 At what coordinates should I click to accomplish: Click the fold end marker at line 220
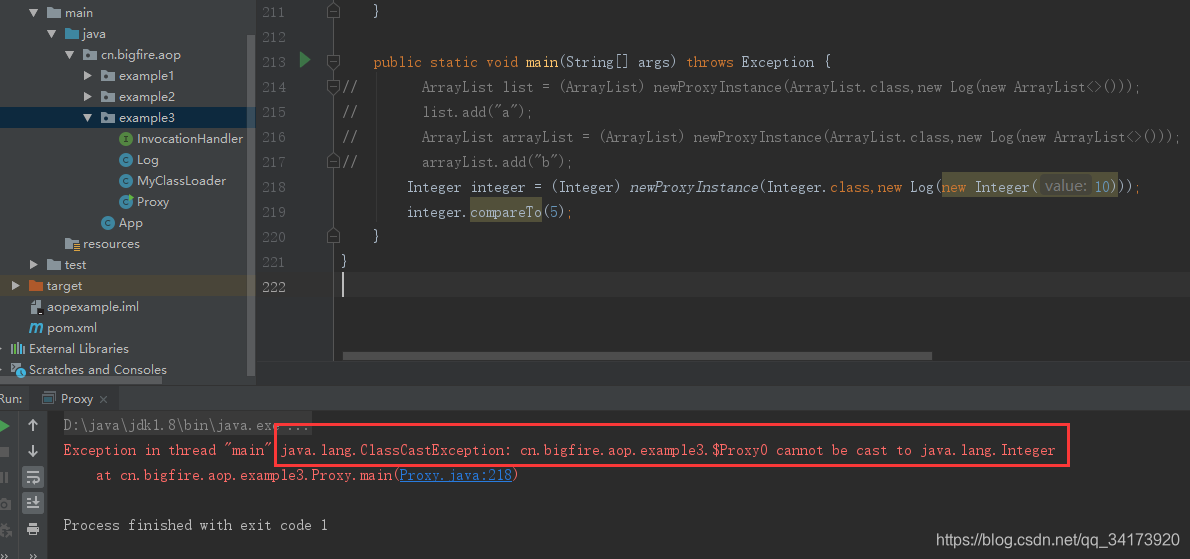pyautogui.click(x=332, y=235)
